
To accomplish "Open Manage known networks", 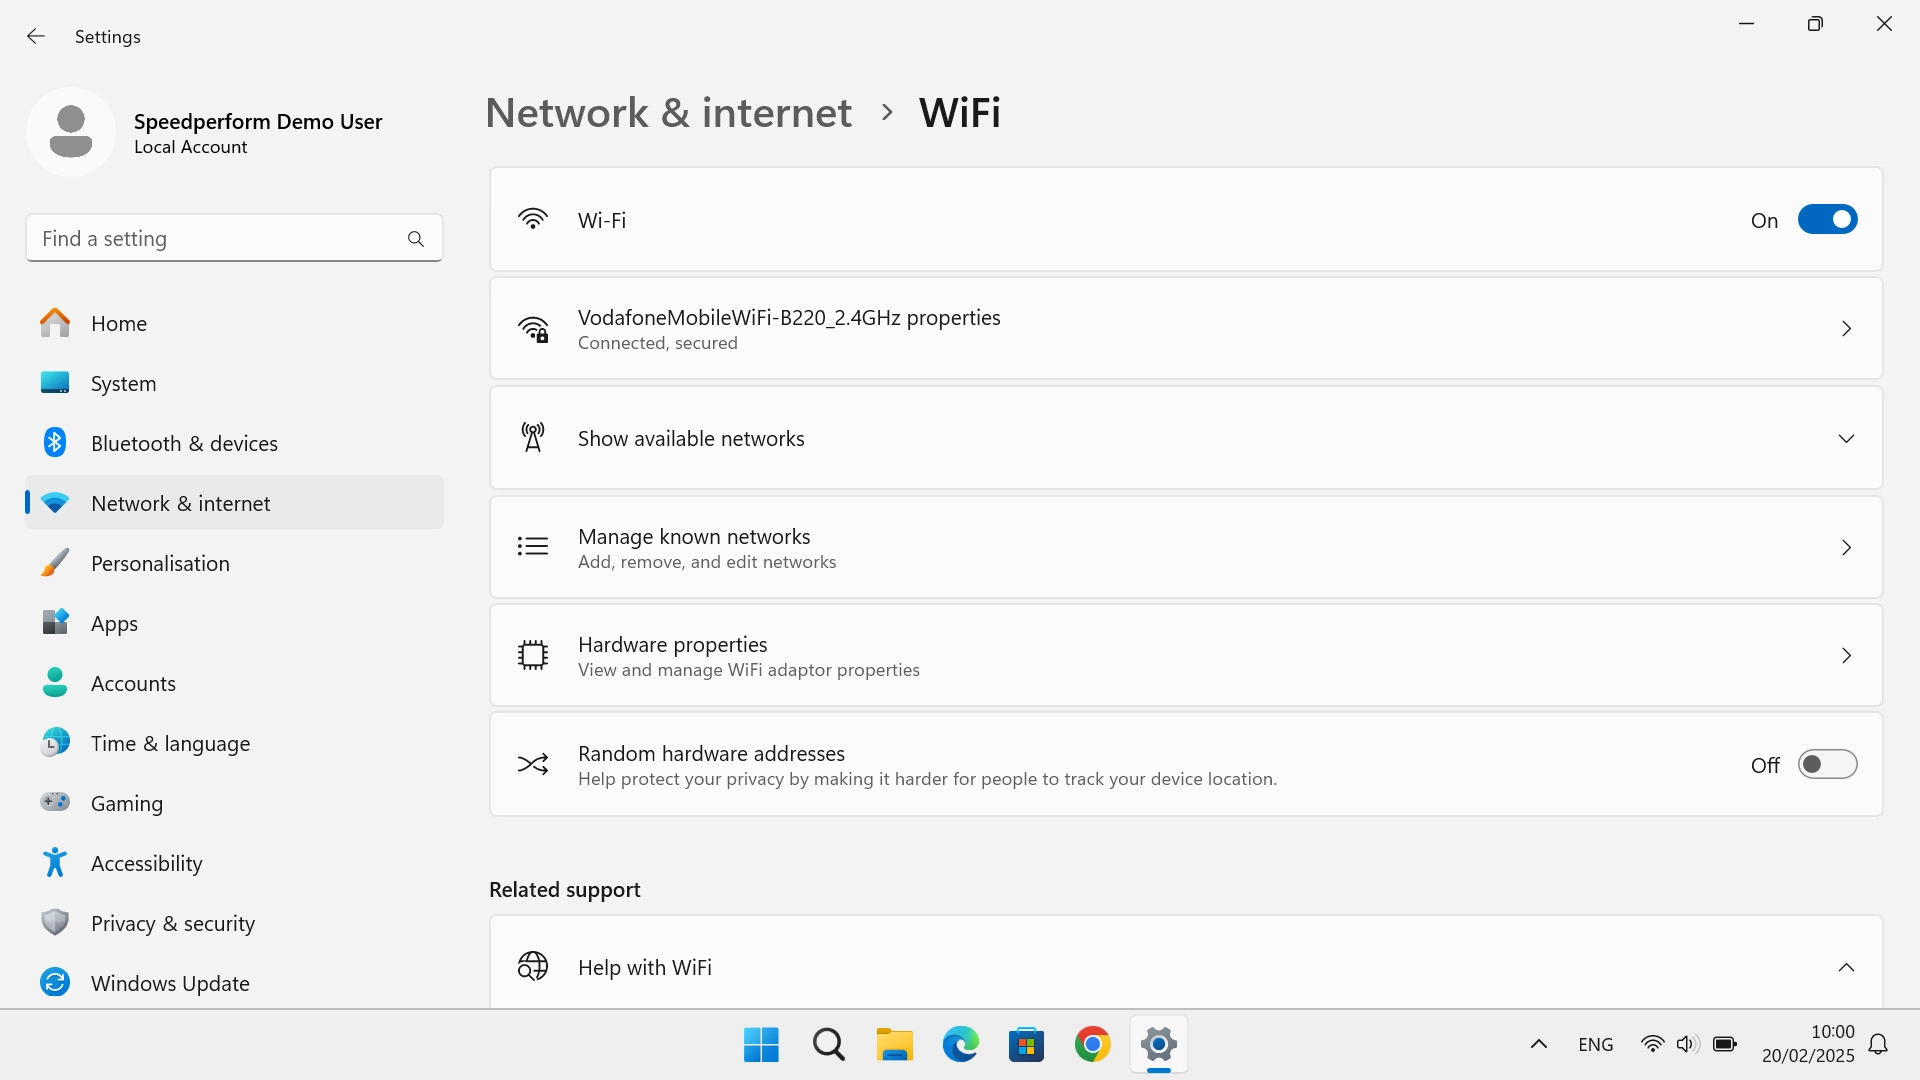I will pyautogui.click(x=1185, y=547).
